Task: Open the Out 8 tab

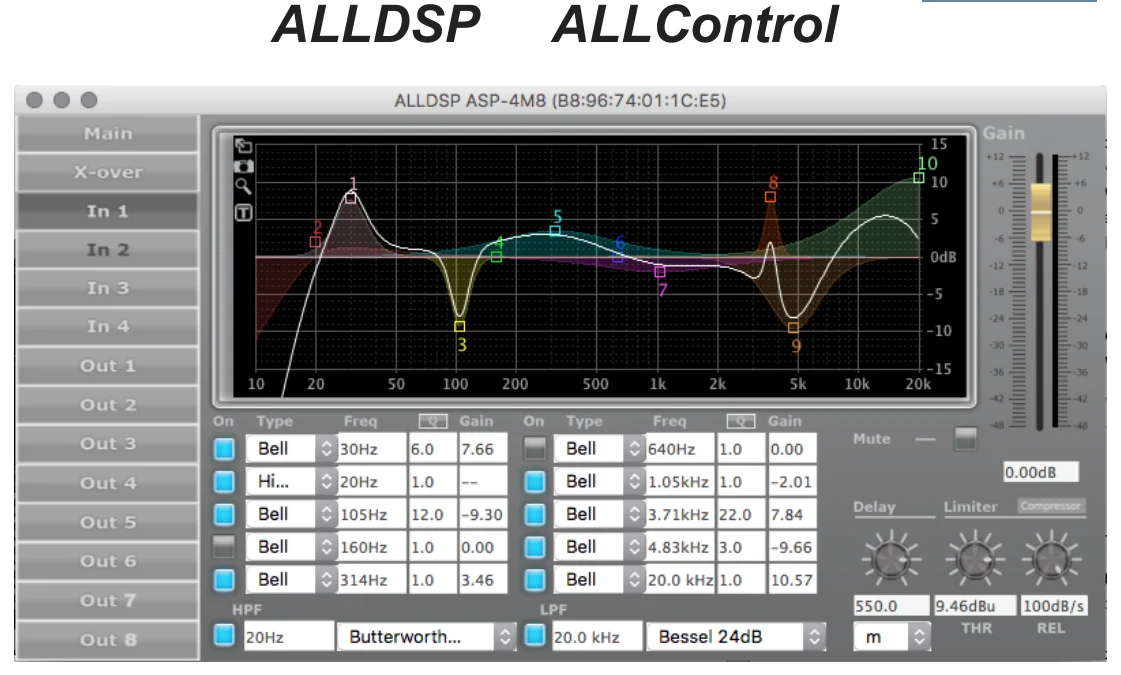Action: coord(107,640)
